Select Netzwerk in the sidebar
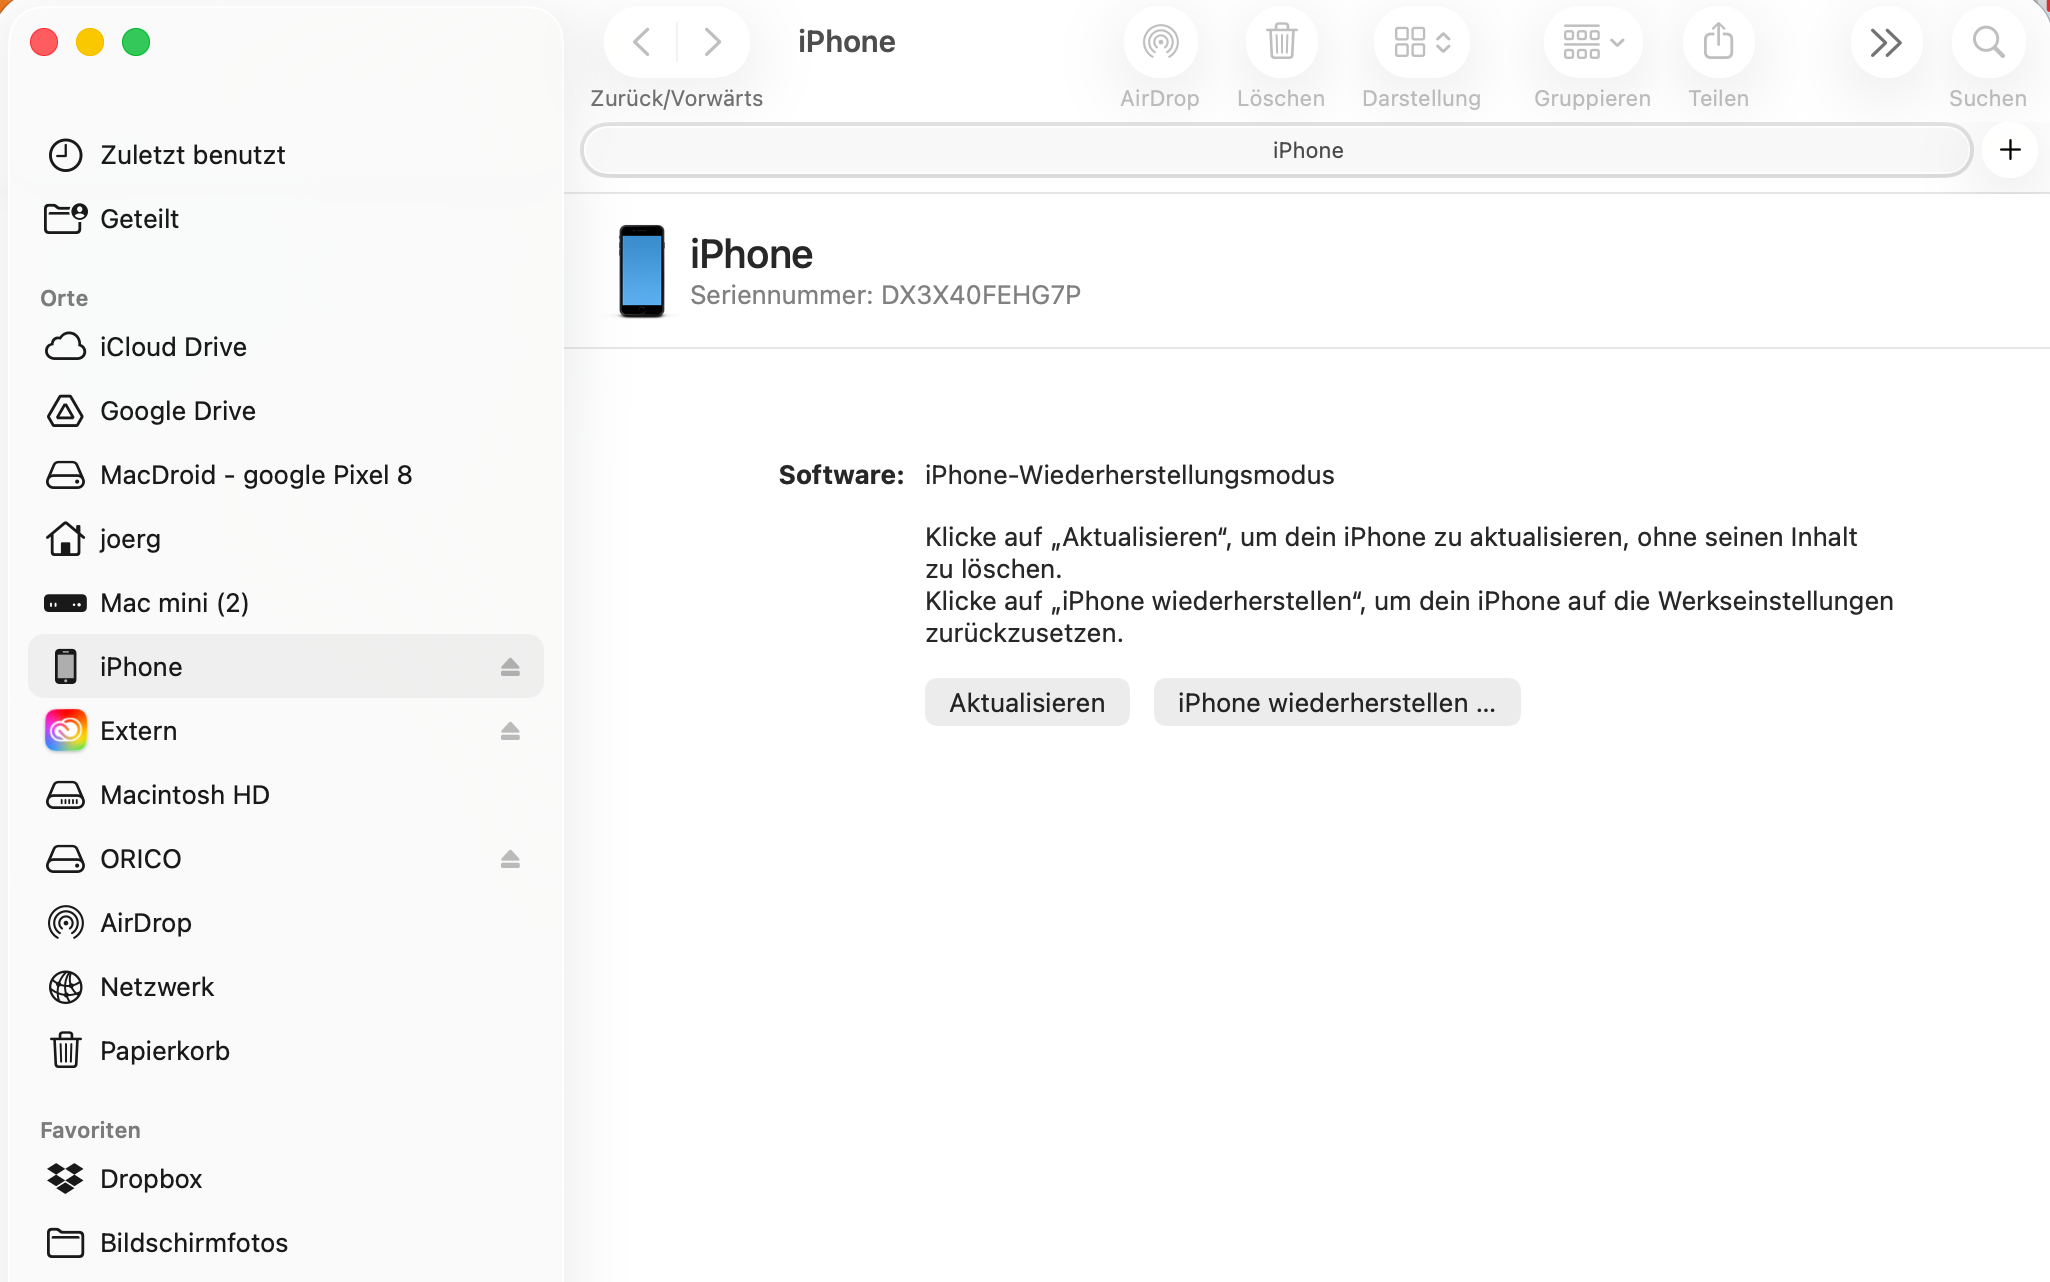 pyautogui.click(x=156, y=986)
